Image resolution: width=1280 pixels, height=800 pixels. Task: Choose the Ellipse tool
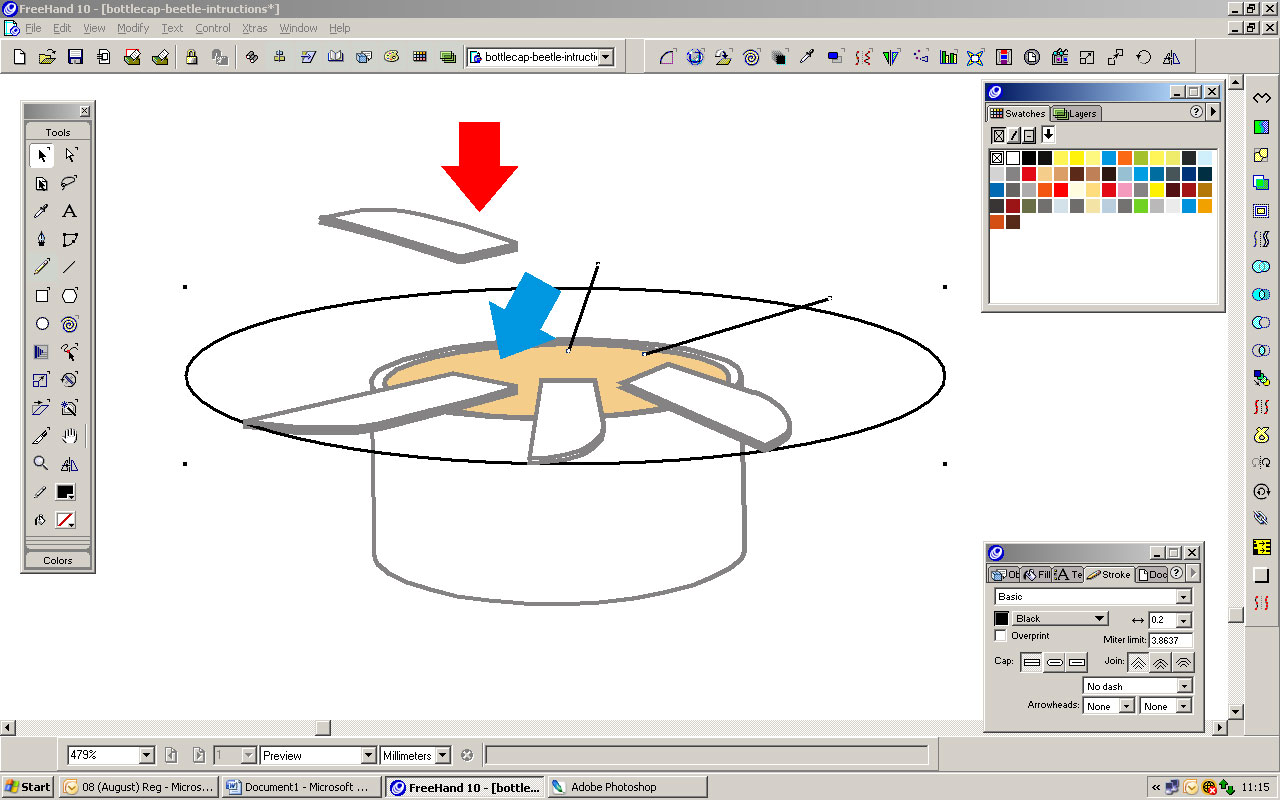(x=41, y=323)
